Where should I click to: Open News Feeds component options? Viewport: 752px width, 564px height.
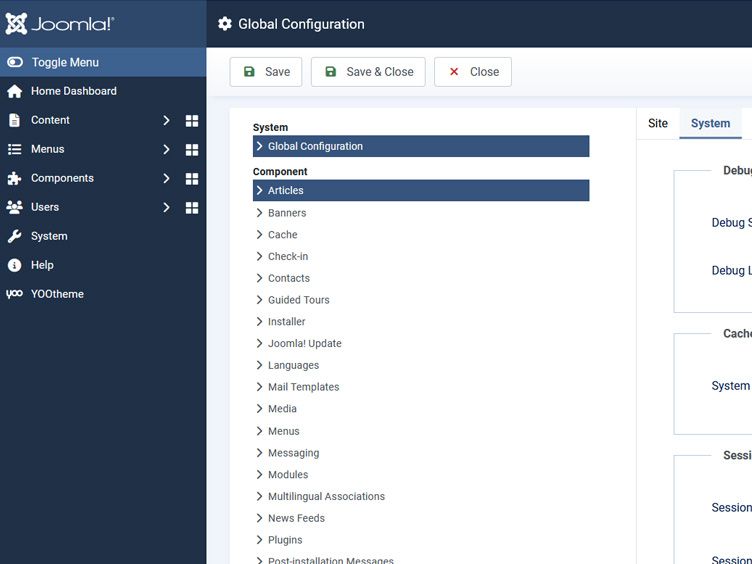tap(296, 518)
